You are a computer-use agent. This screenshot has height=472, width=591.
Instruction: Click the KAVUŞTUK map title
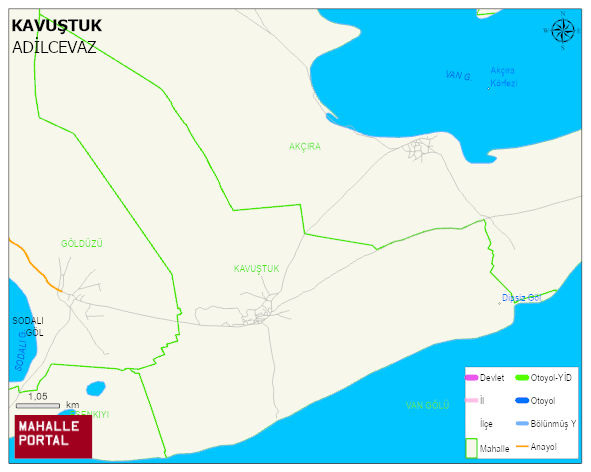(57, 26)
